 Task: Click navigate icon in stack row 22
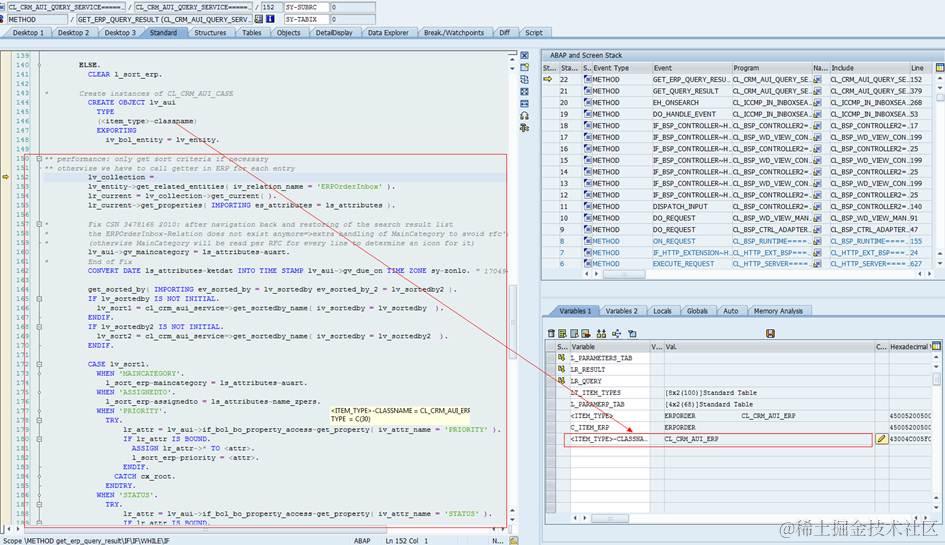pos(817,80)
